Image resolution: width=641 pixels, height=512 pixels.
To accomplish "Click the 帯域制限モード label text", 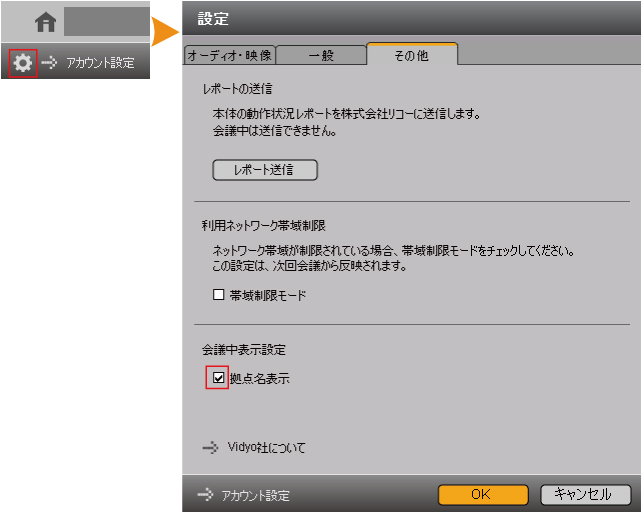I will point(267,296).
